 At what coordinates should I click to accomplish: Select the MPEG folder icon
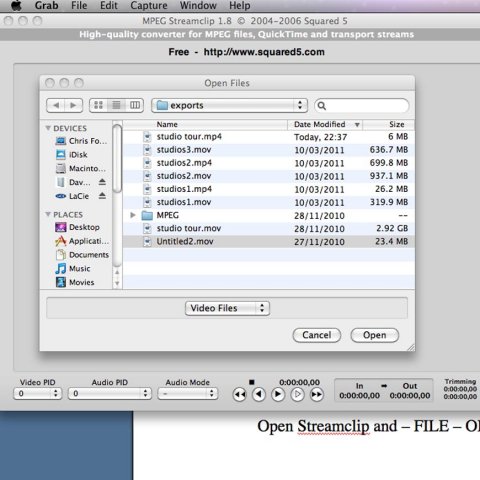(x=147, y=215)
